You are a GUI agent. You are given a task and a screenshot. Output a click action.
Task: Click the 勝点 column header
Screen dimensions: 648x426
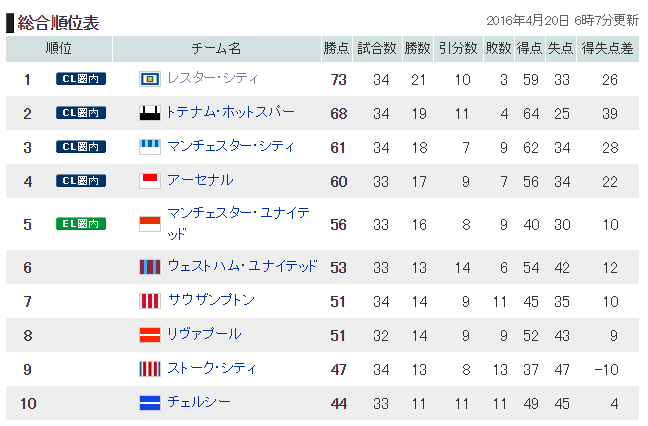336,48
